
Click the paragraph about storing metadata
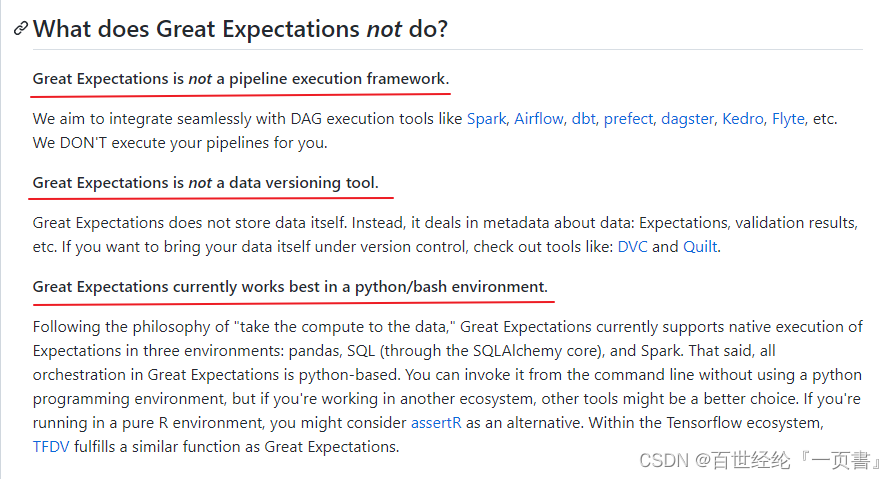click(x=445, y=234)
